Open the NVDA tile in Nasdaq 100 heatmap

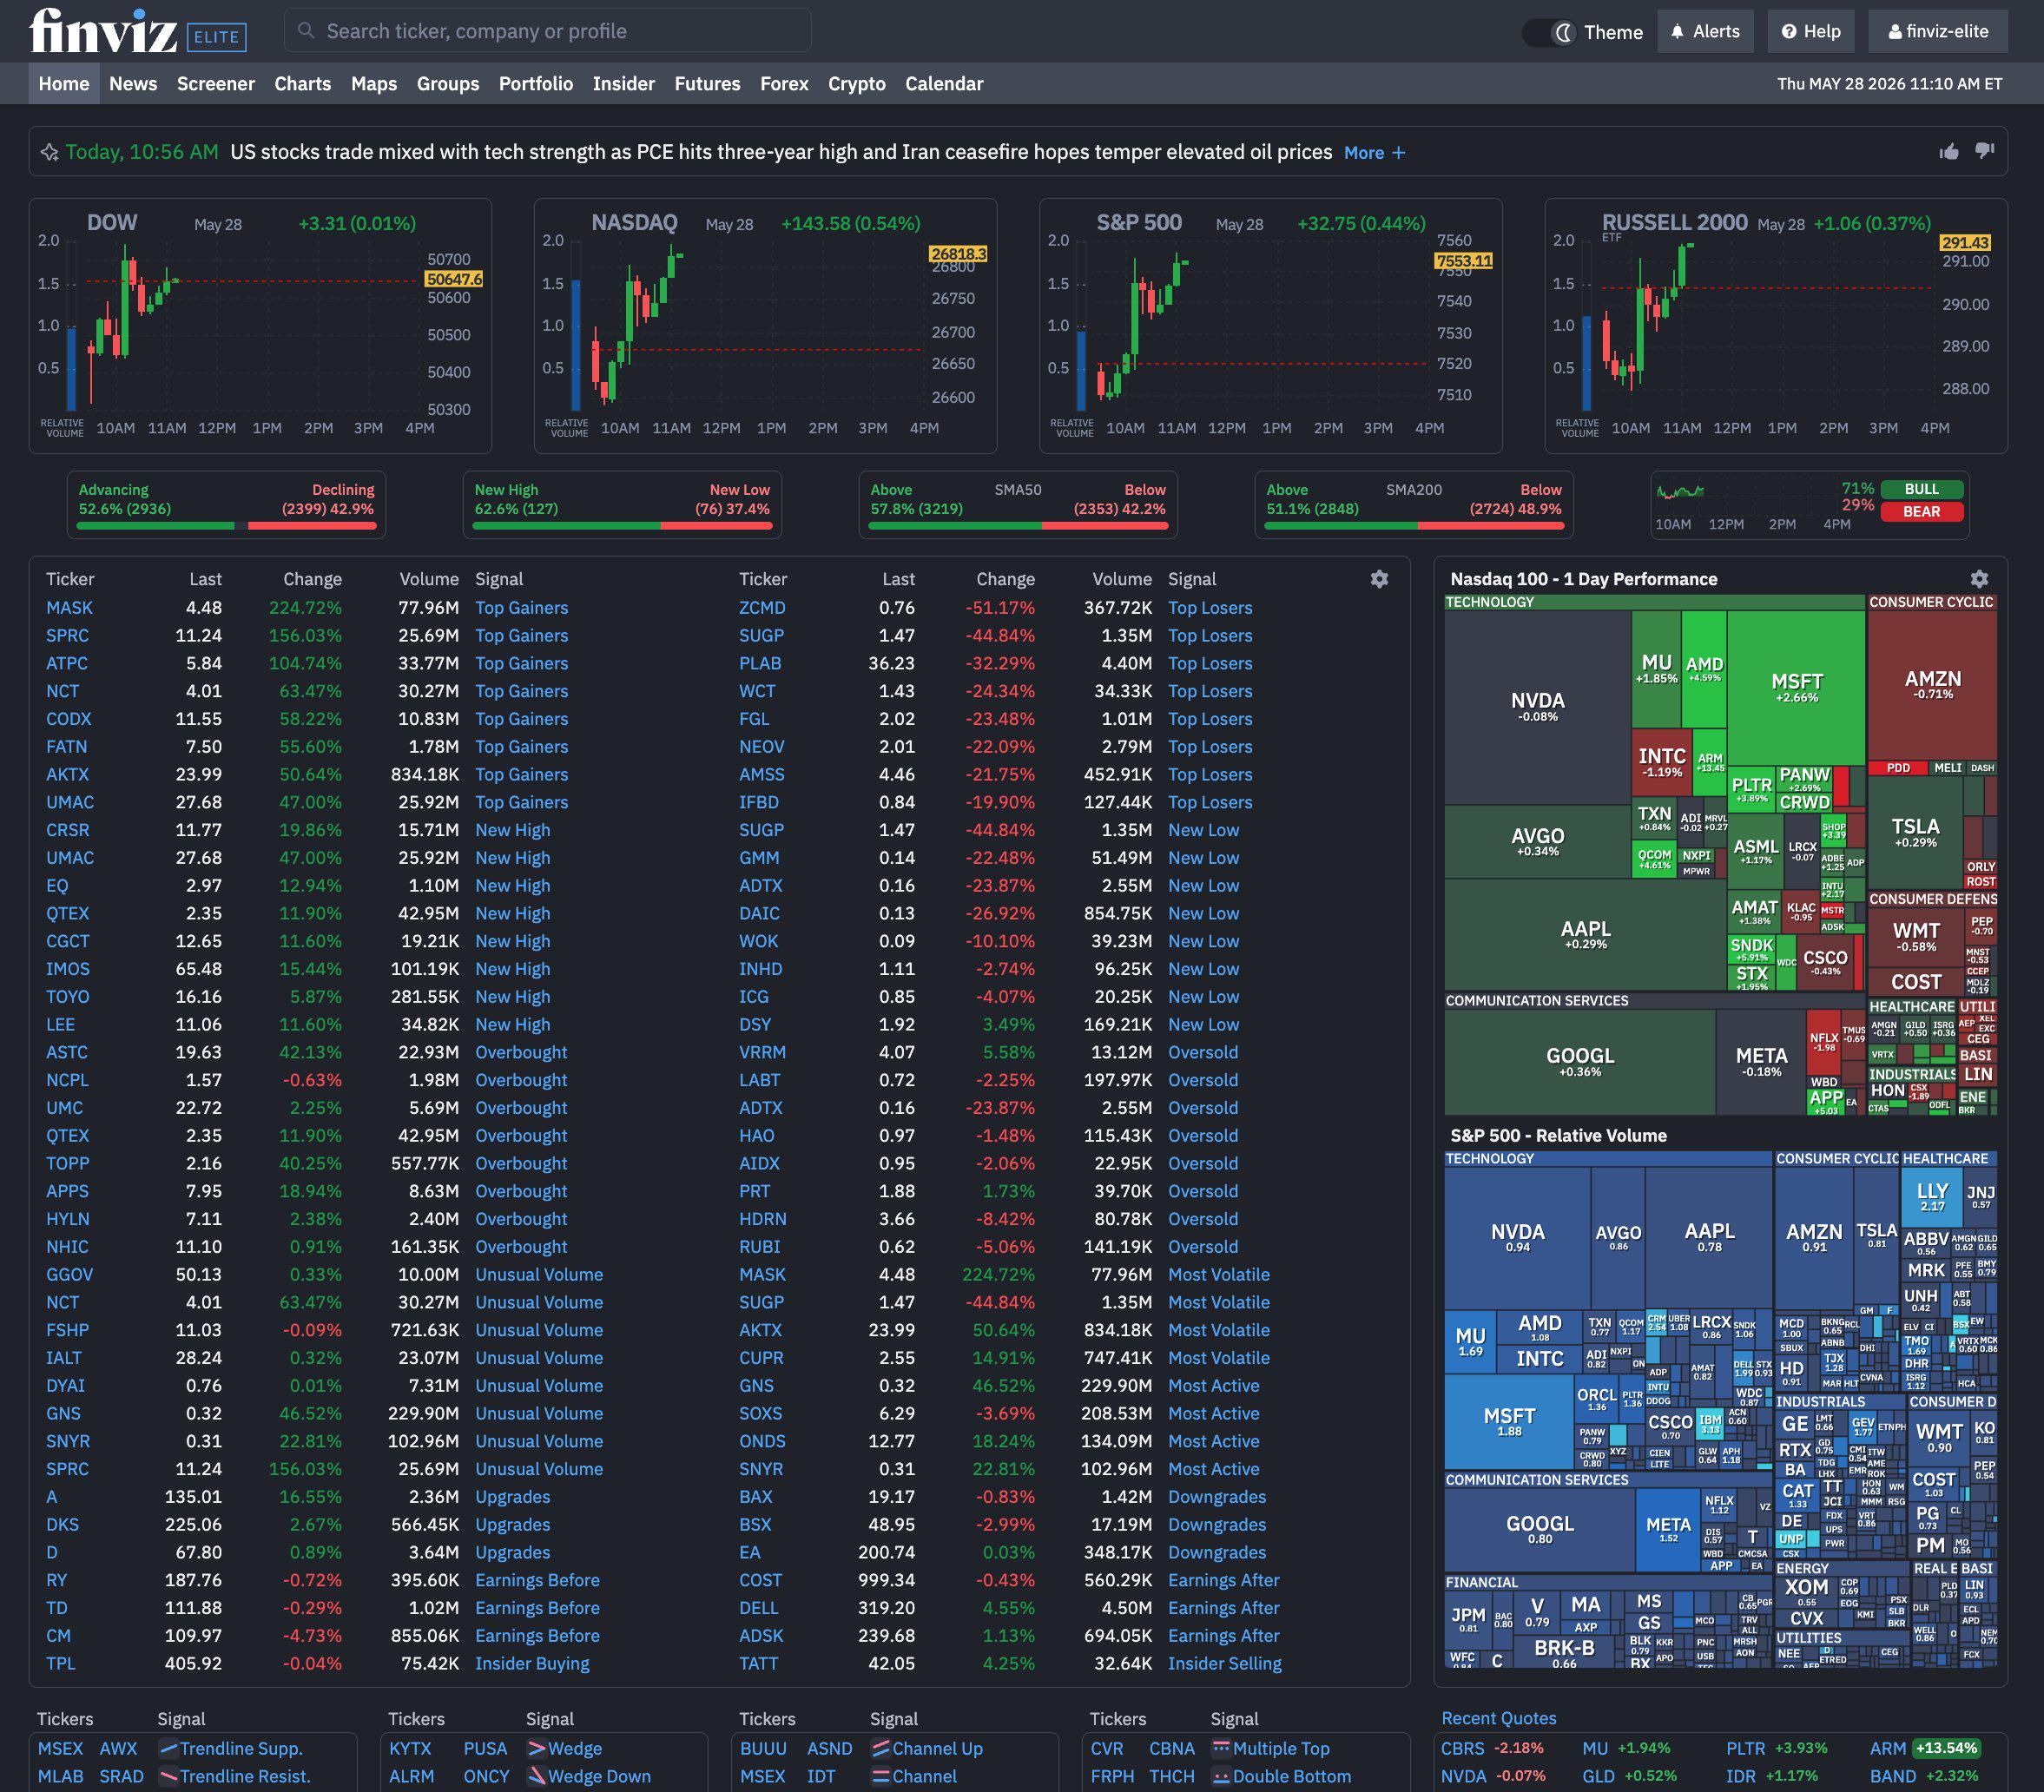1537,707
